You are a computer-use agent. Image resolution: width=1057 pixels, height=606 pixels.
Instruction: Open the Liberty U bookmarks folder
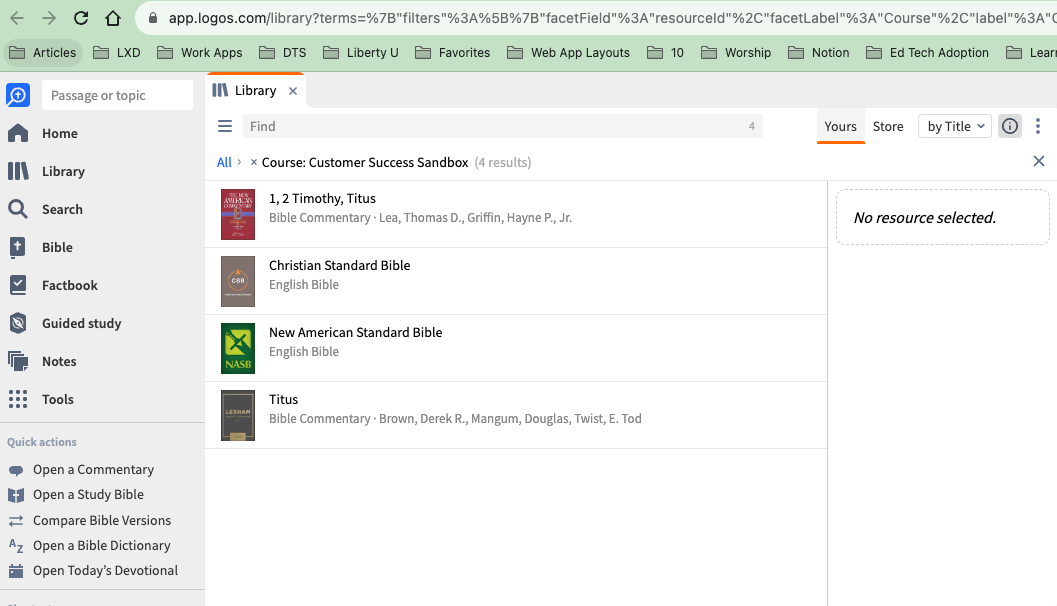pyautogui.click(x=361, y=53)
